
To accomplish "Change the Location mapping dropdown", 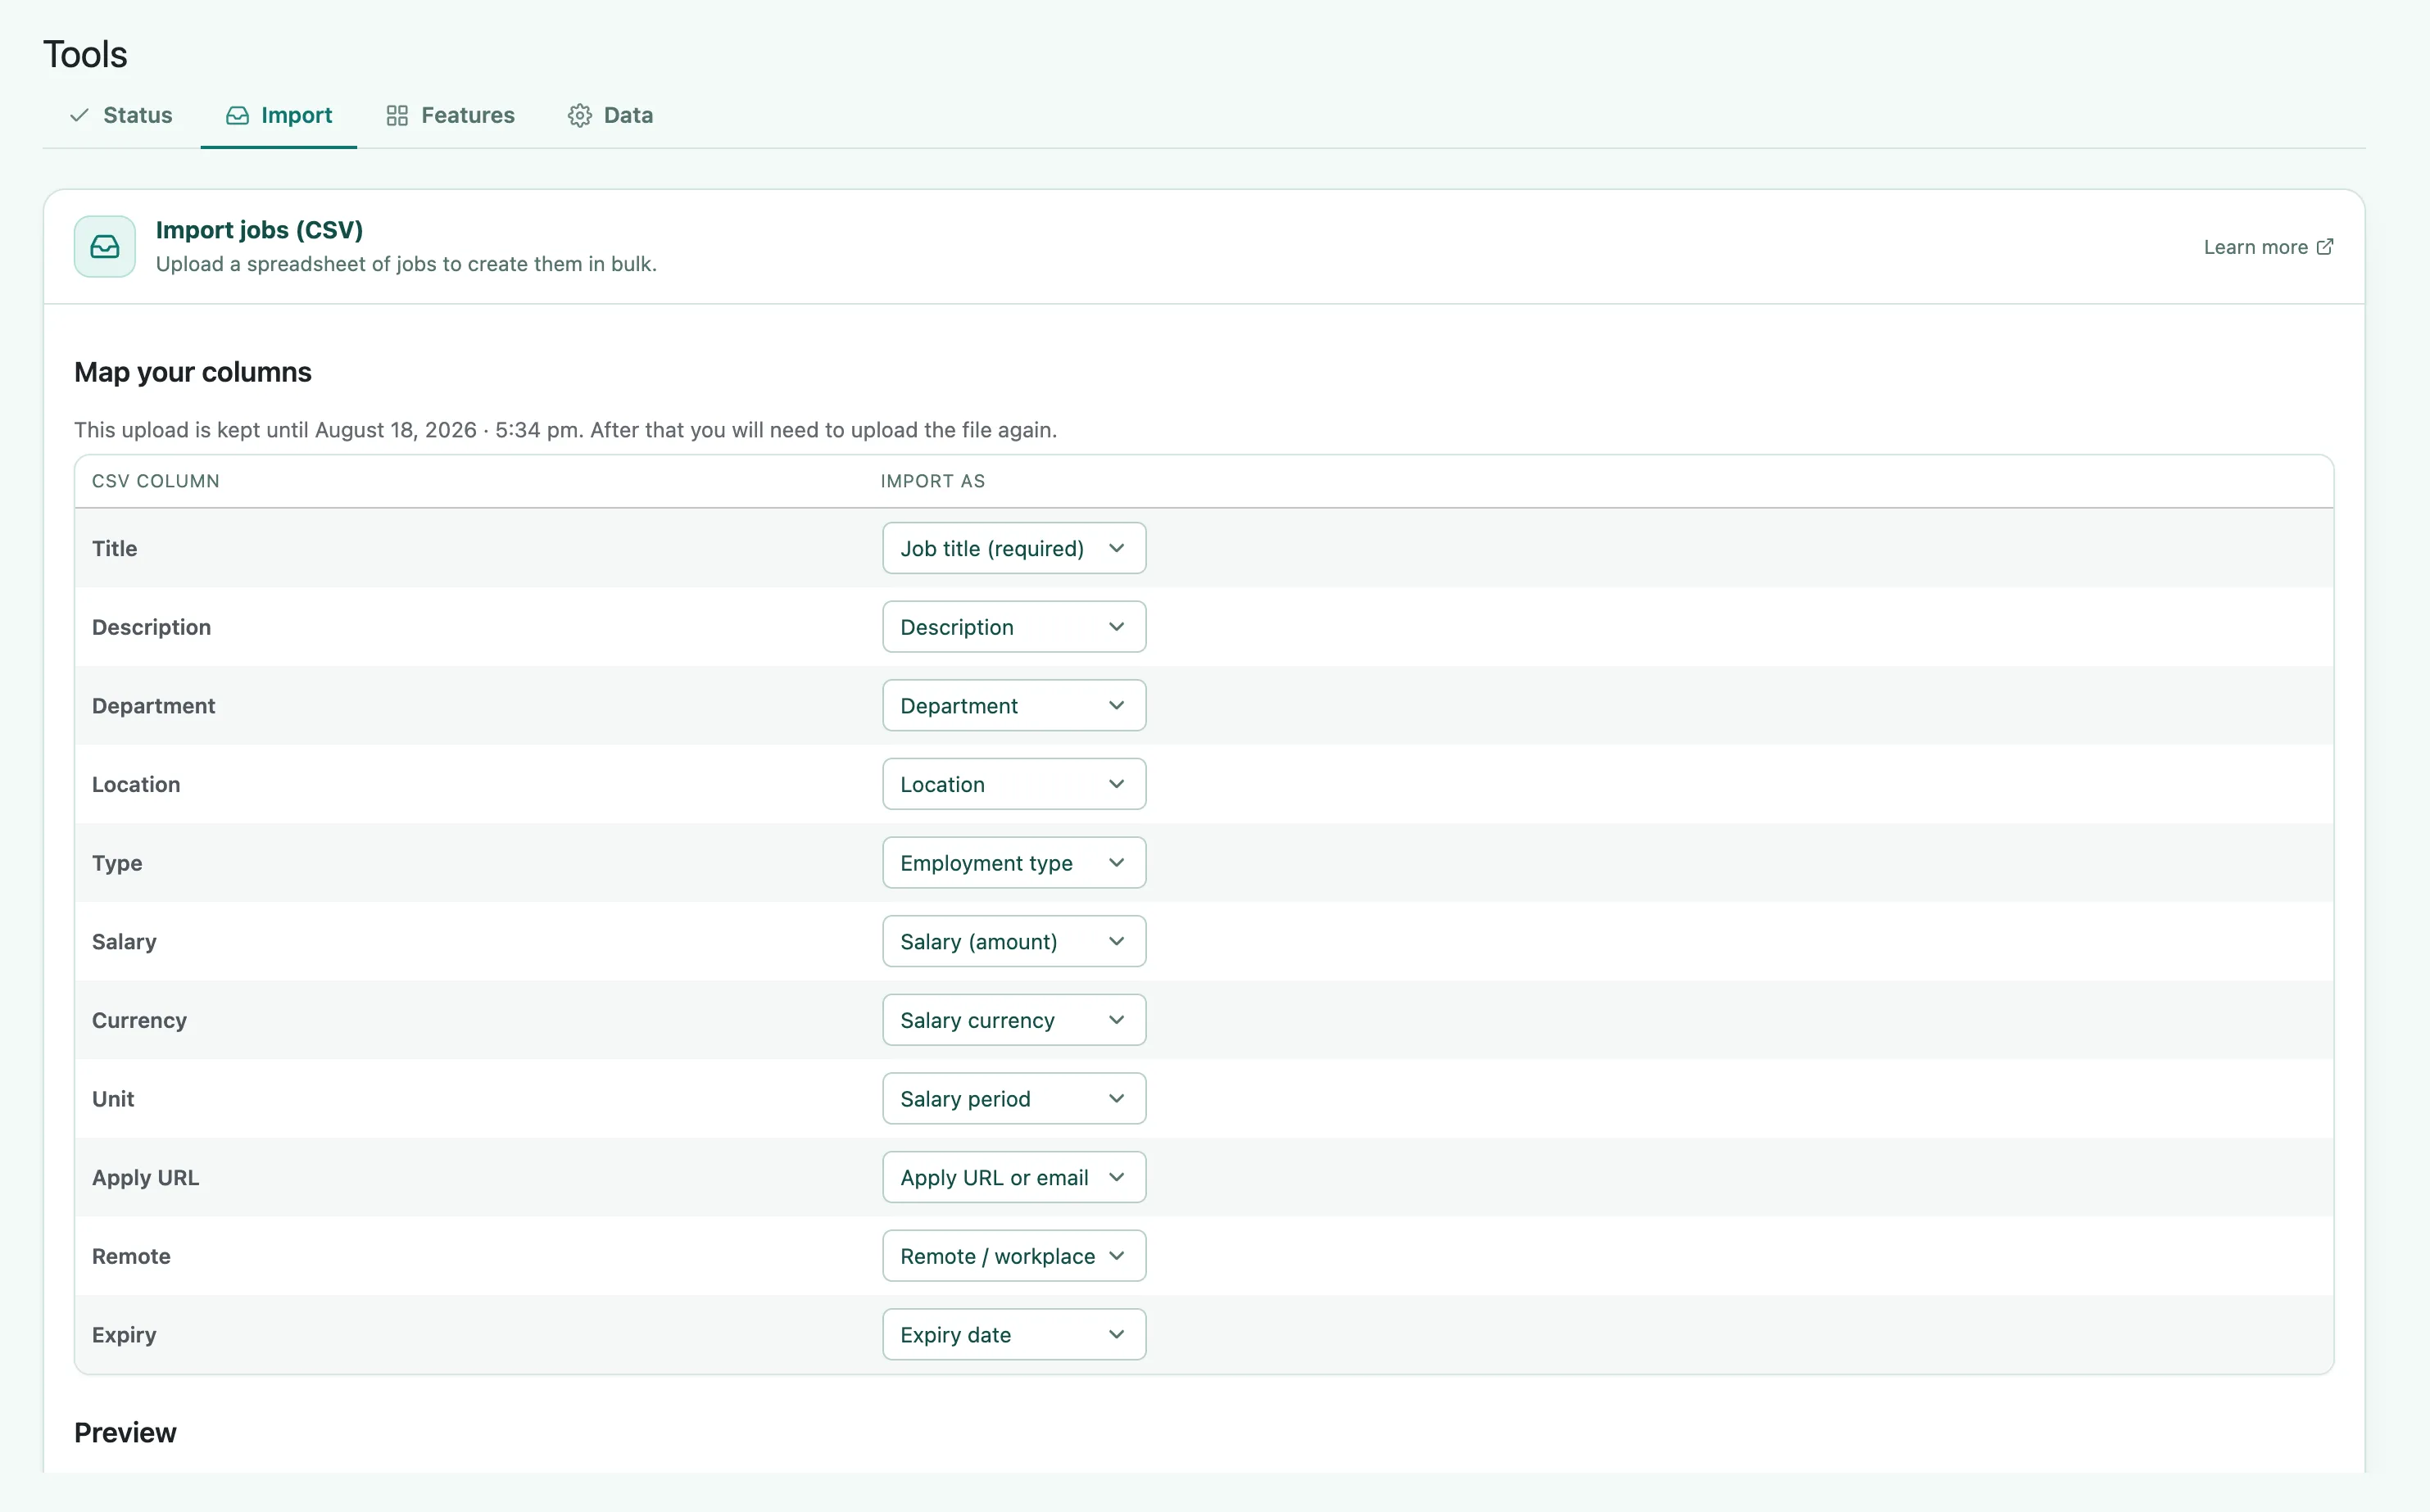I will (1014, 784).
